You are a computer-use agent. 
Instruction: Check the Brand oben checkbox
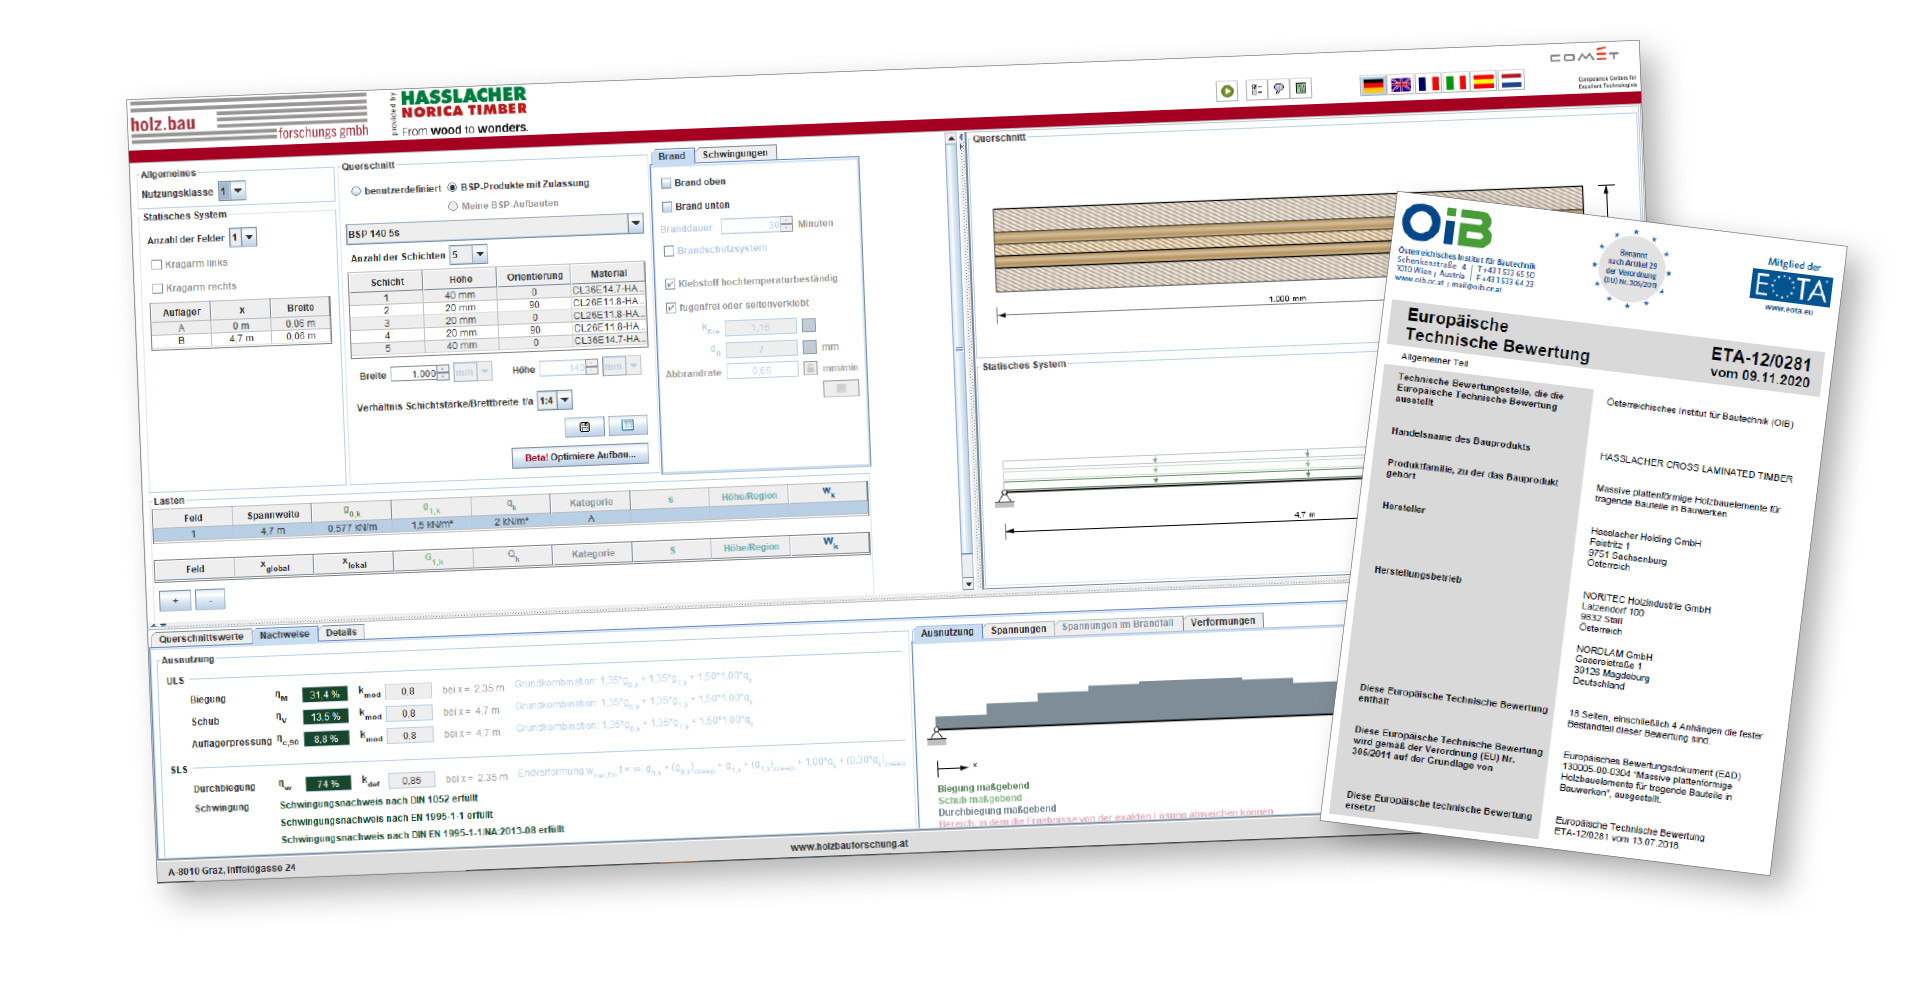click(x=666, y=183)
